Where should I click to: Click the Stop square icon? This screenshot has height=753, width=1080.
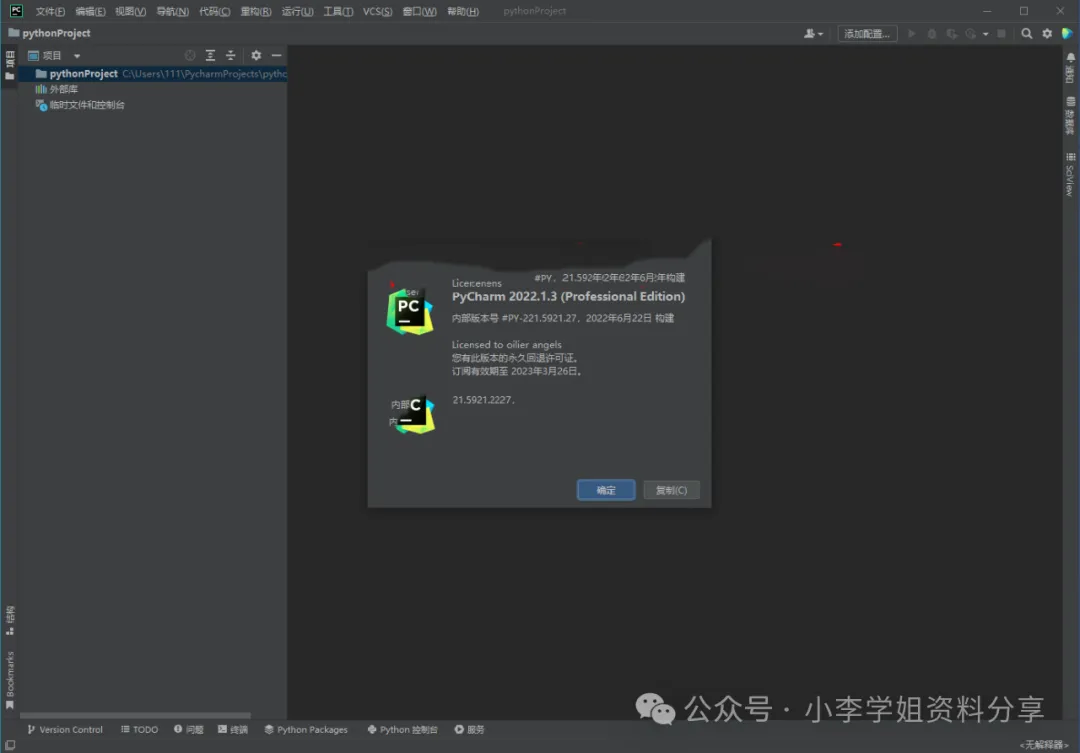point(1001,33)
